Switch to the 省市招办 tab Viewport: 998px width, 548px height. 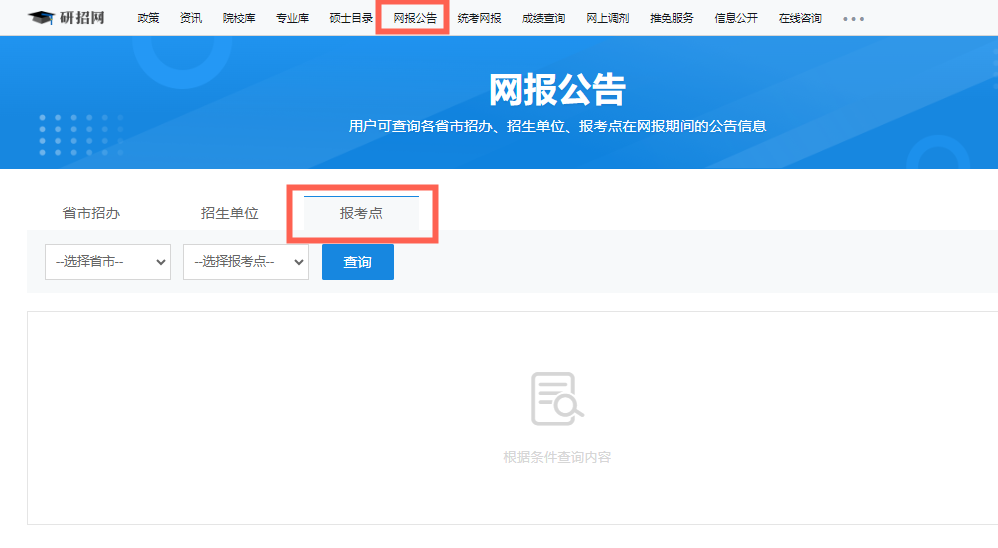91,213
